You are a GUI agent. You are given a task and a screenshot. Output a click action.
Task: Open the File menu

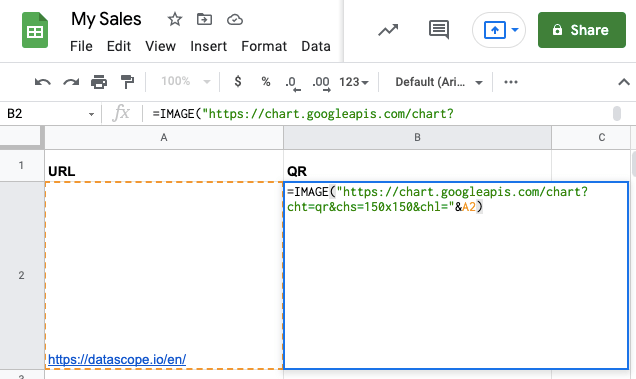[x=81, y=46]
